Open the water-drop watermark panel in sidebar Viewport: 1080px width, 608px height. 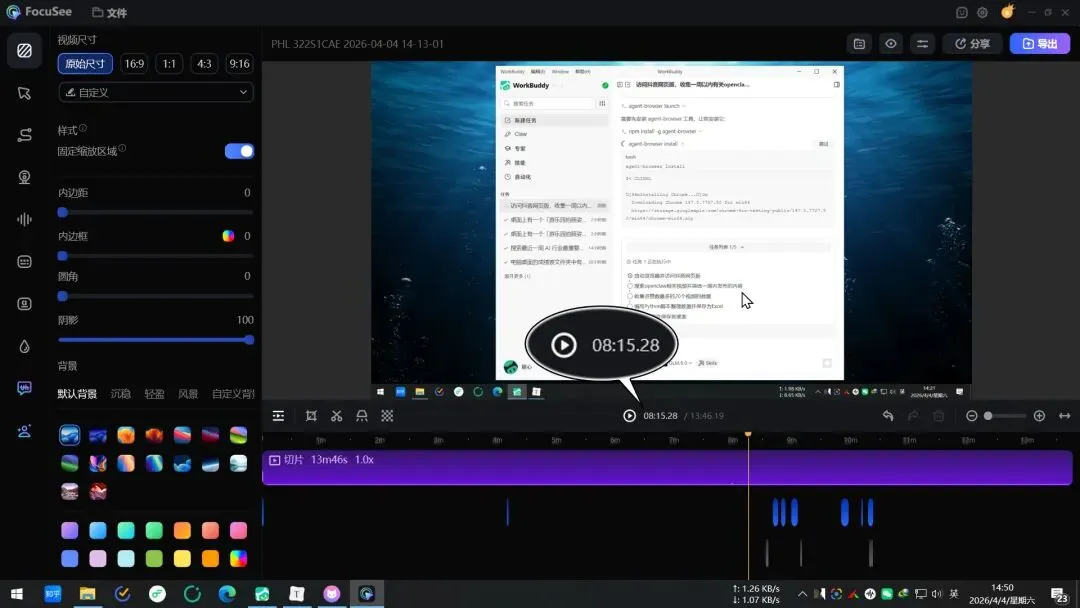click(24, 346)
